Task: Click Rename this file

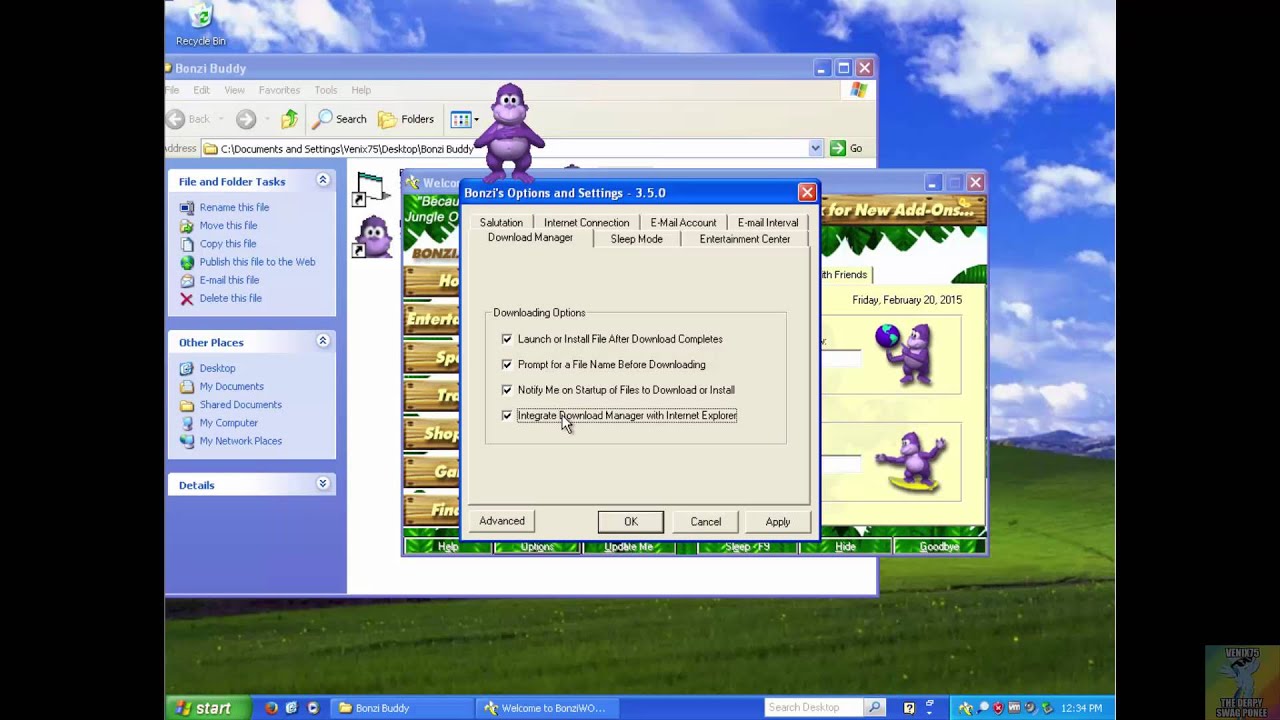Action: [234, 207]
